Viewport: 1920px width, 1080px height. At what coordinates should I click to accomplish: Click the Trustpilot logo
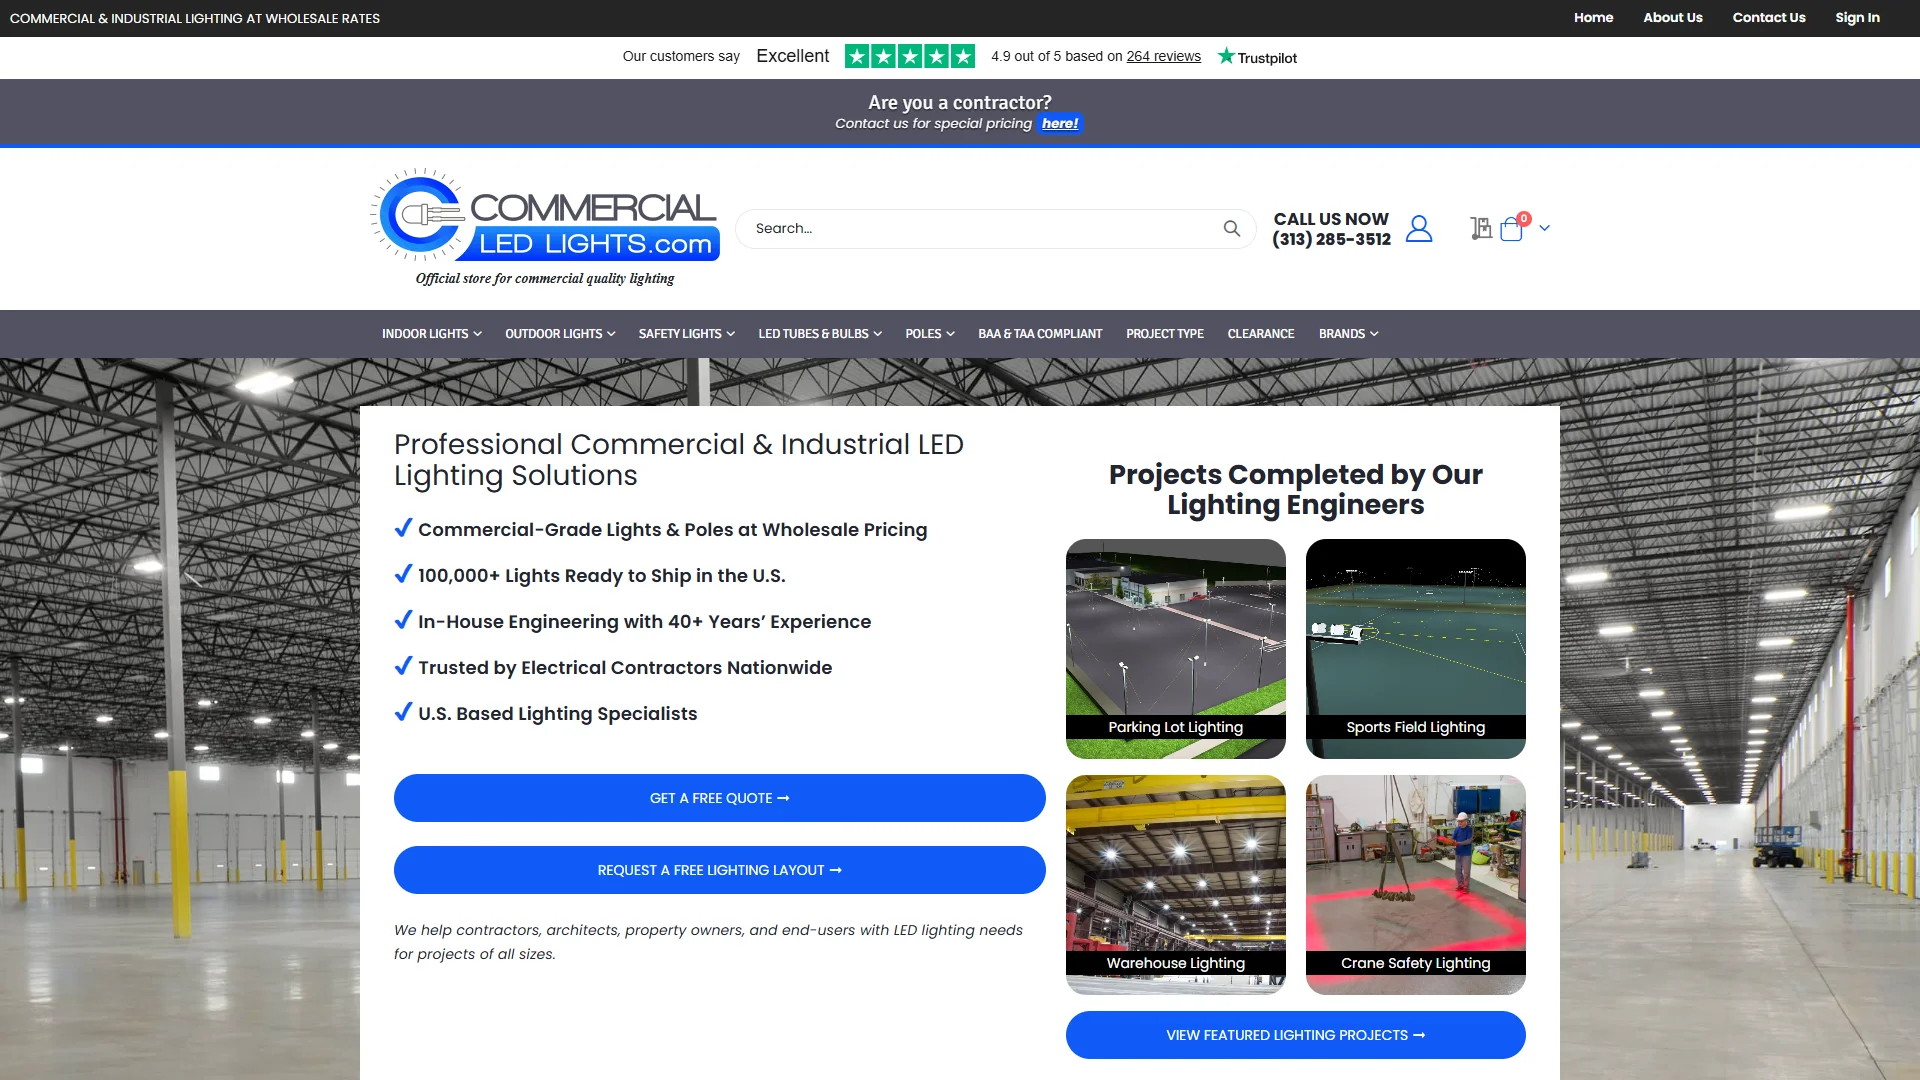pos(1257,57)
